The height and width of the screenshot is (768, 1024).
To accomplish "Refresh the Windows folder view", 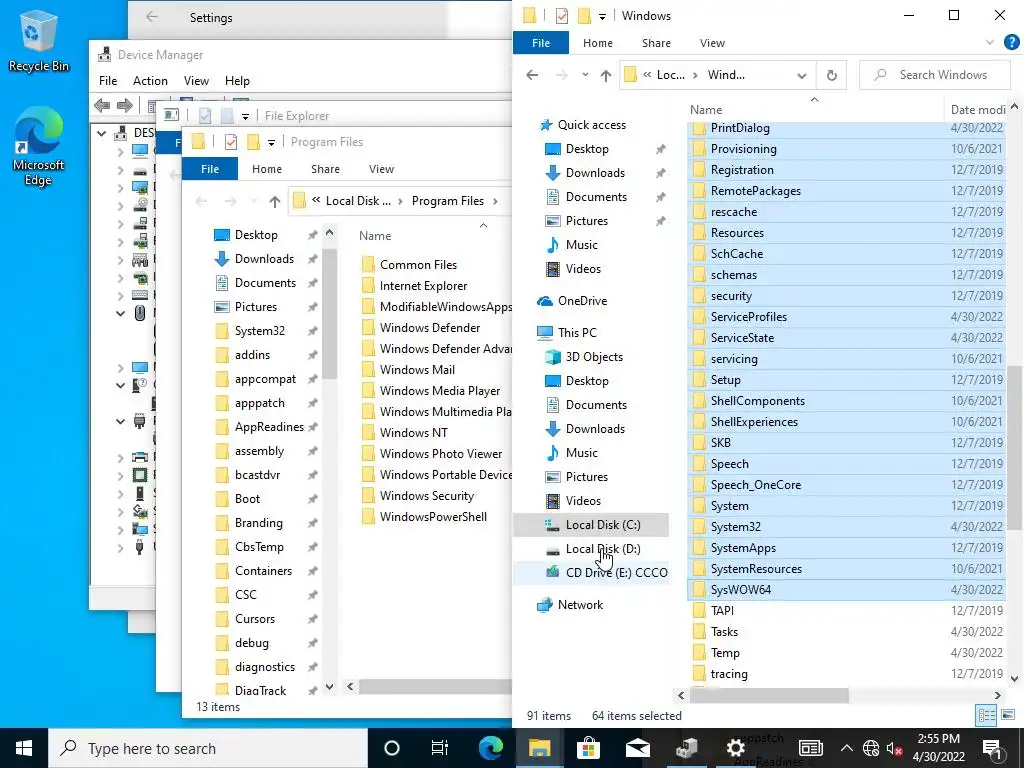I will 831,75.
